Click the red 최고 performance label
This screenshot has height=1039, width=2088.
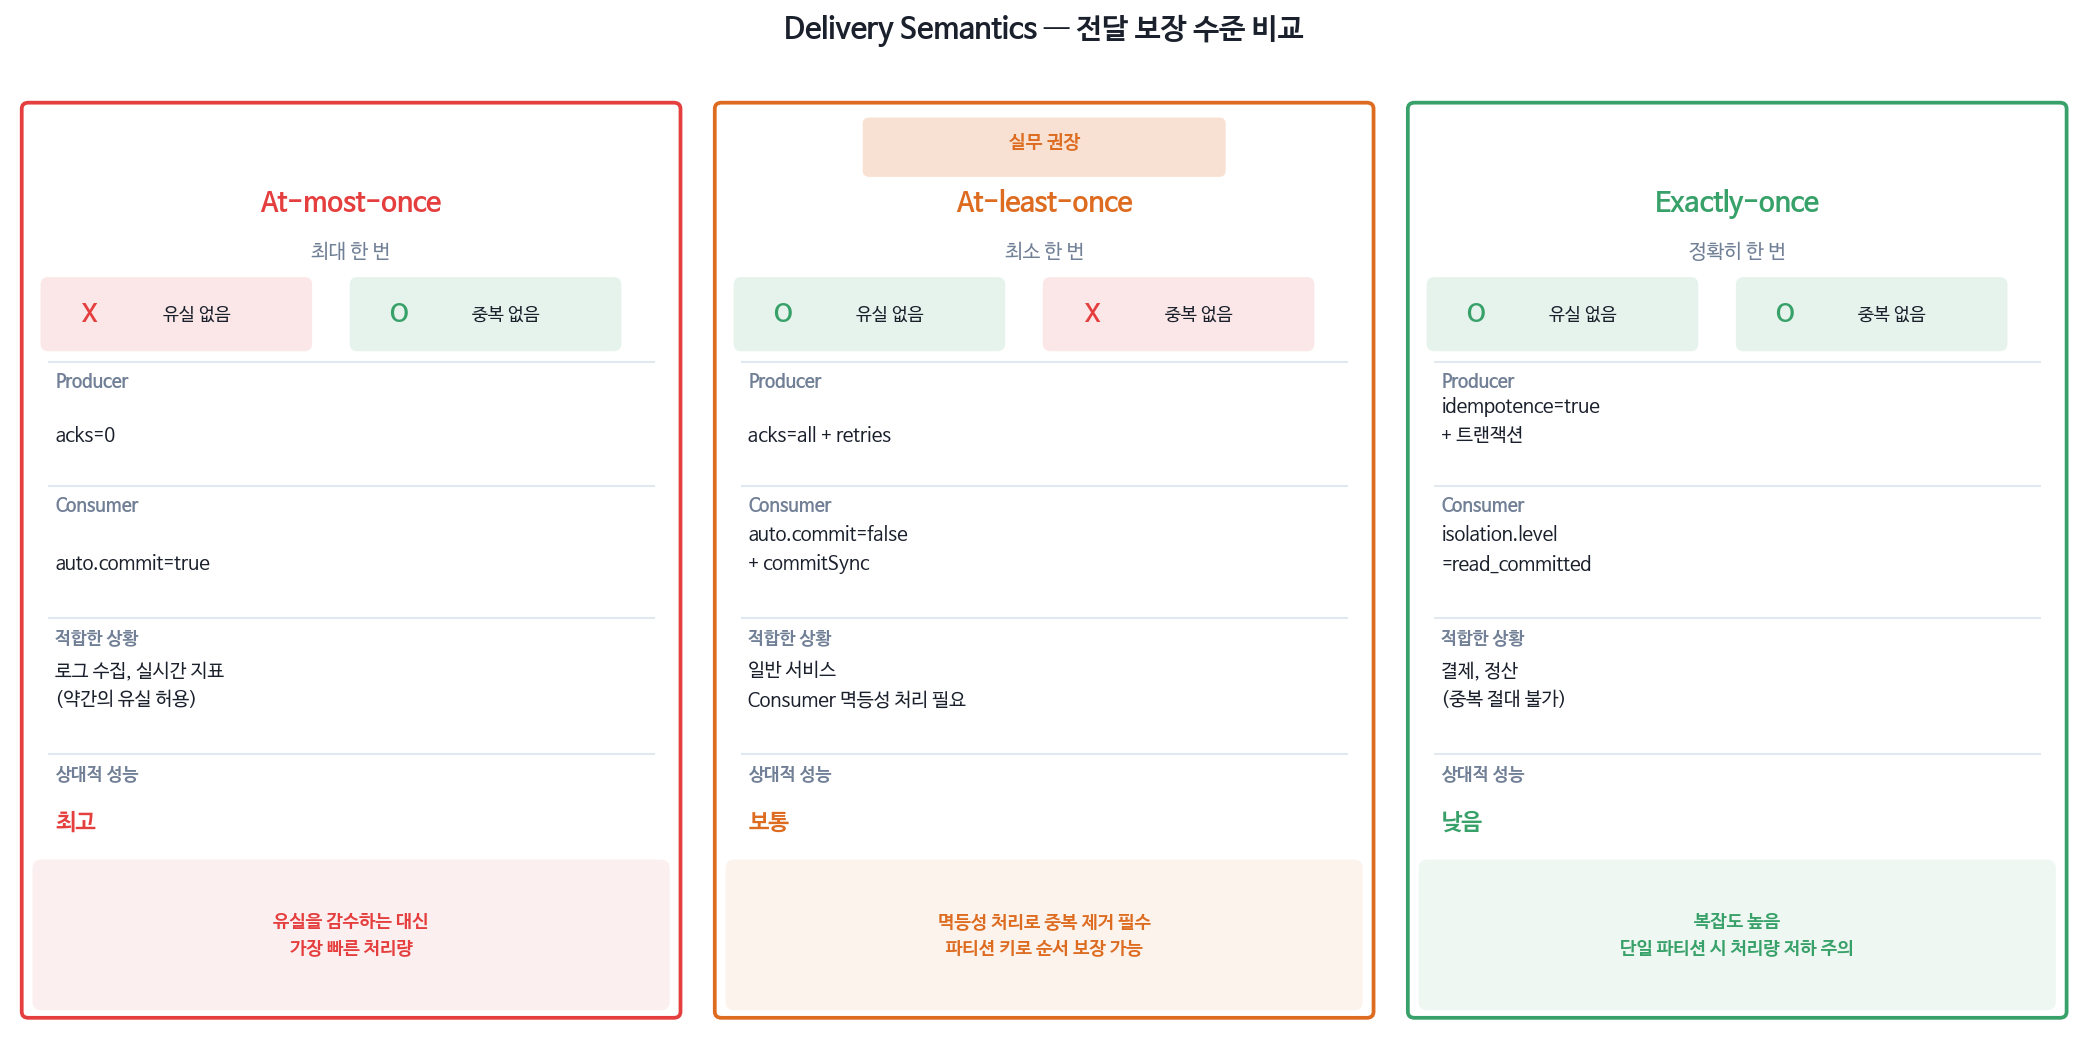click(76, 821)
